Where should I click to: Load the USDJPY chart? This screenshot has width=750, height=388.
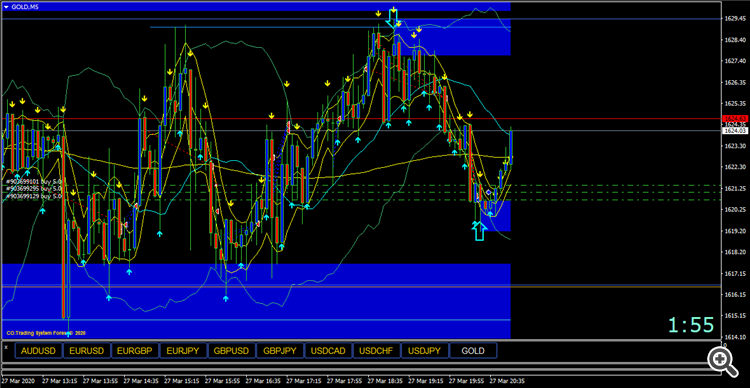[425, 351]
